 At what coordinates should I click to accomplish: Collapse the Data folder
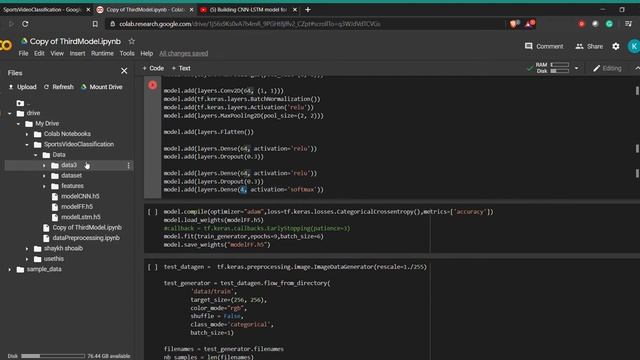coord(36,155)
